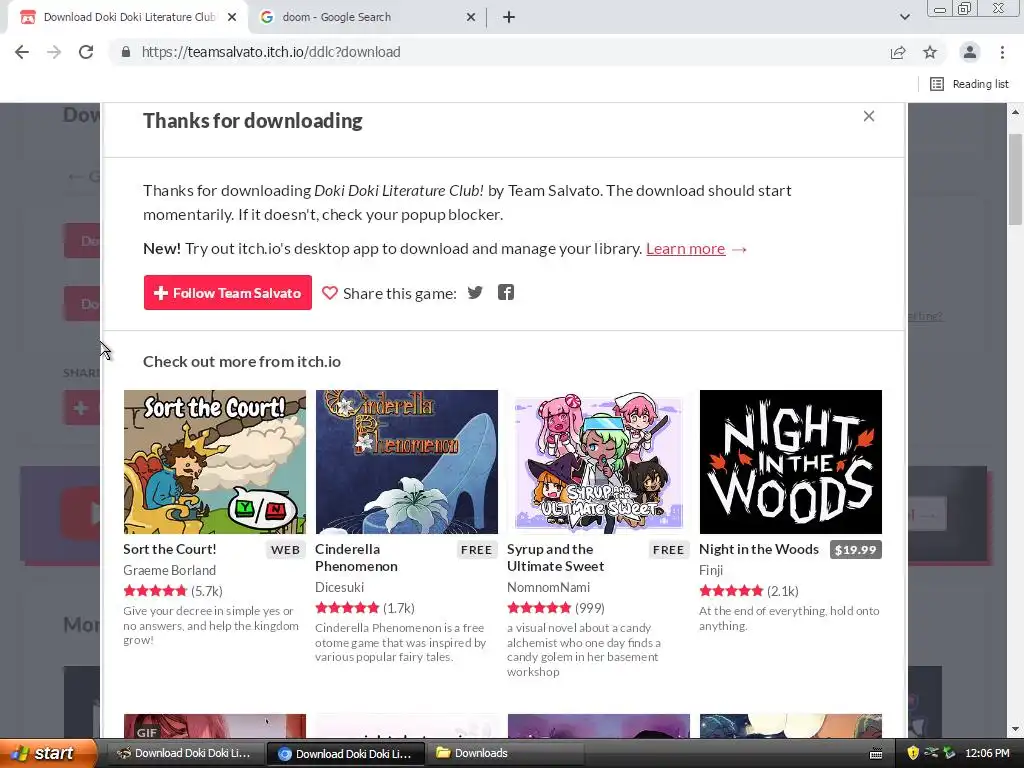Click the GIF thumbnail in the bottom row
This screenshot has height=768, width=1024.
214,726
